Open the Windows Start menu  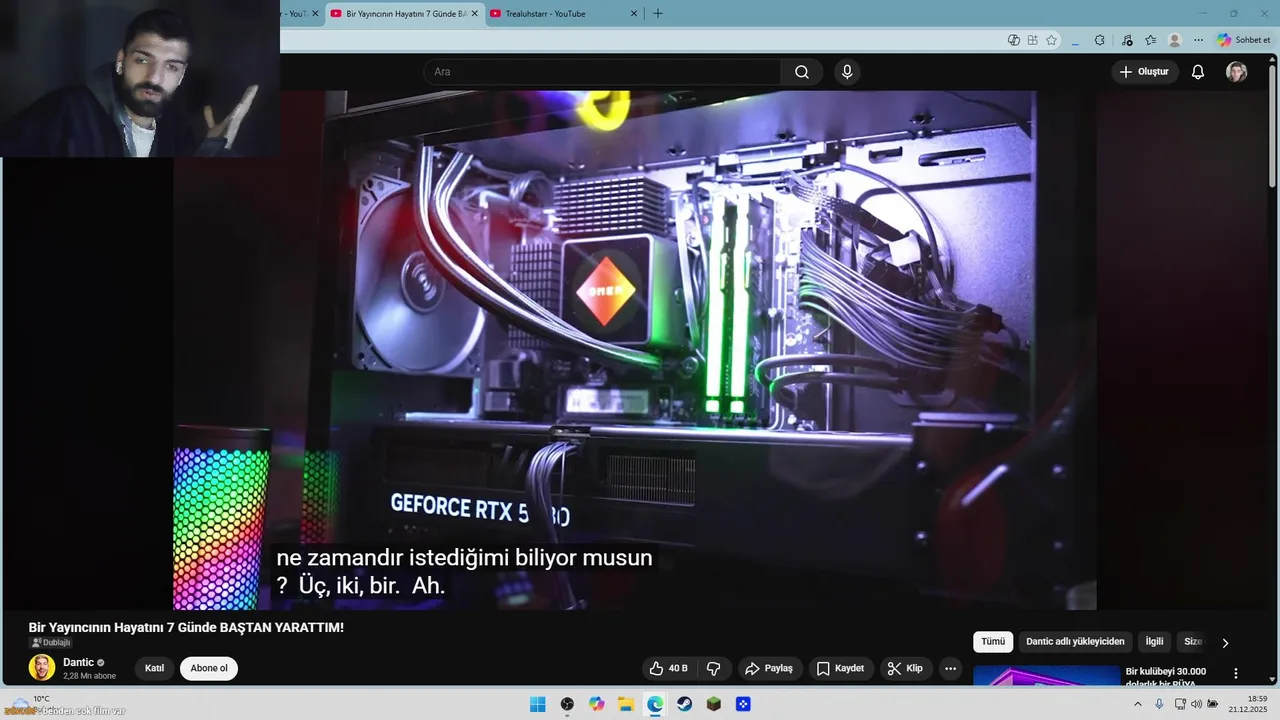coord(538,704)
